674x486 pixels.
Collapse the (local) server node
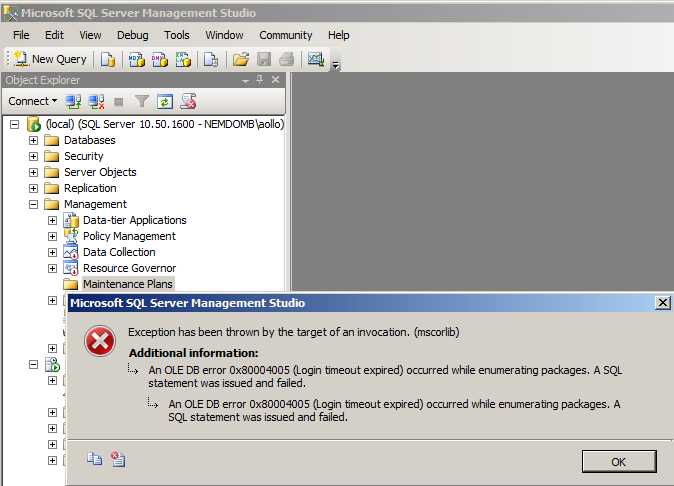coord(15,125)
